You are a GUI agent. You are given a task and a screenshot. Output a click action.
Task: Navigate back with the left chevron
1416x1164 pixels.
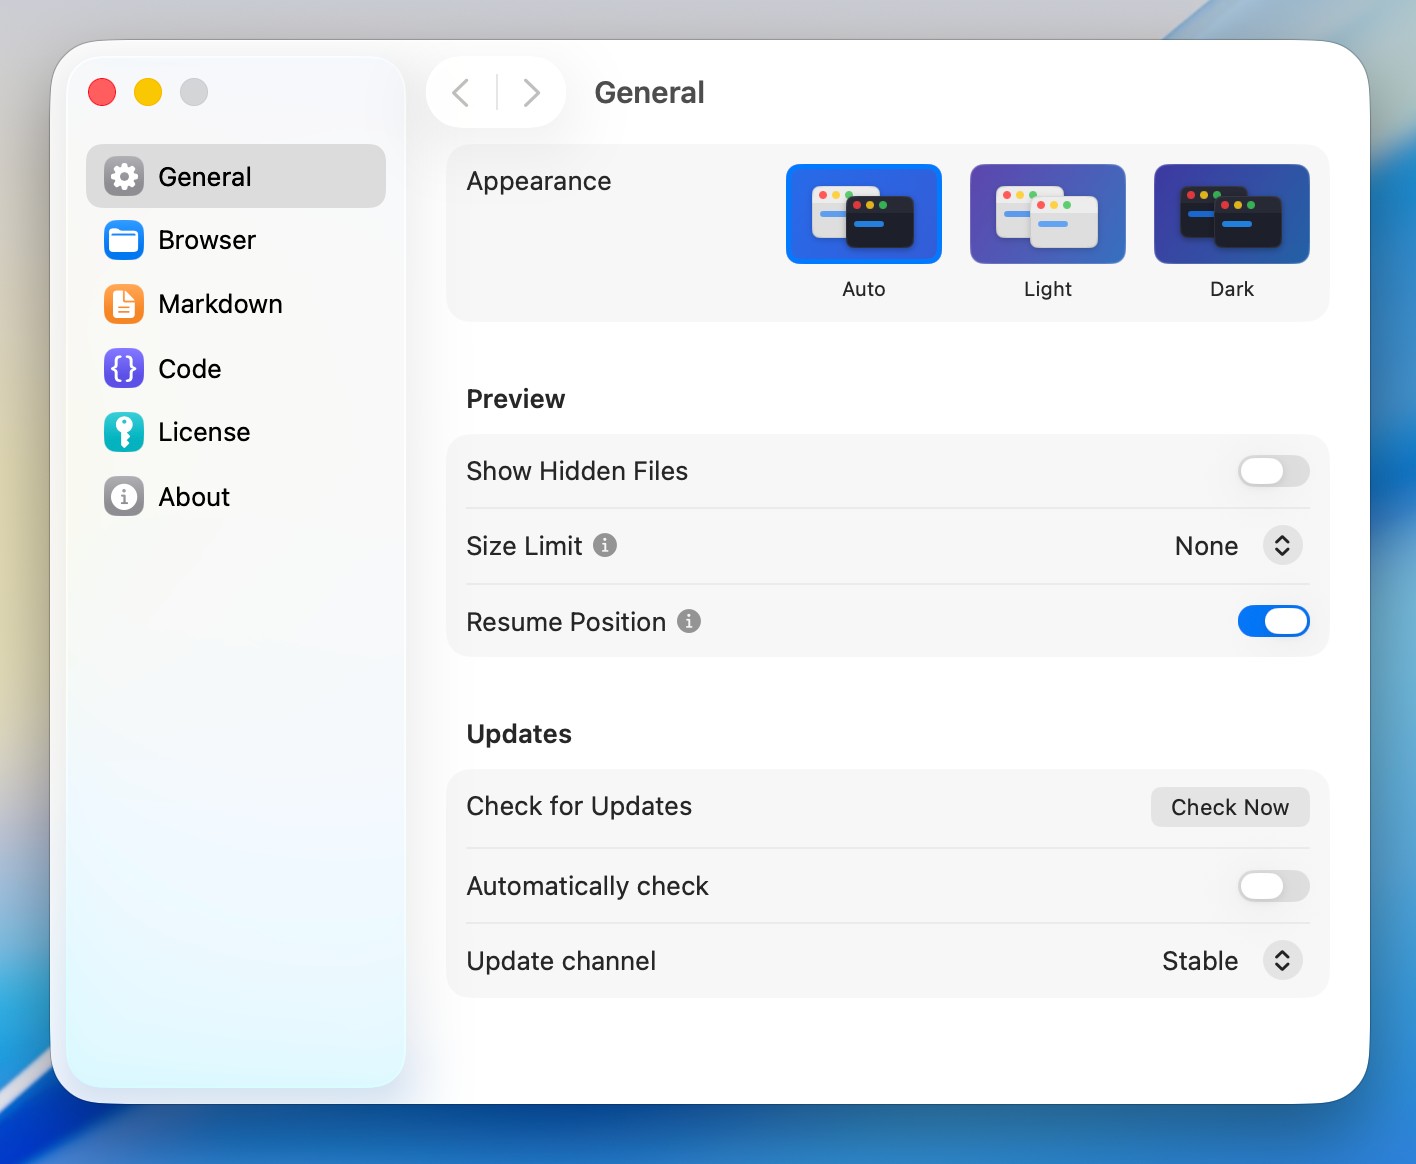click(x=461, y=93)
